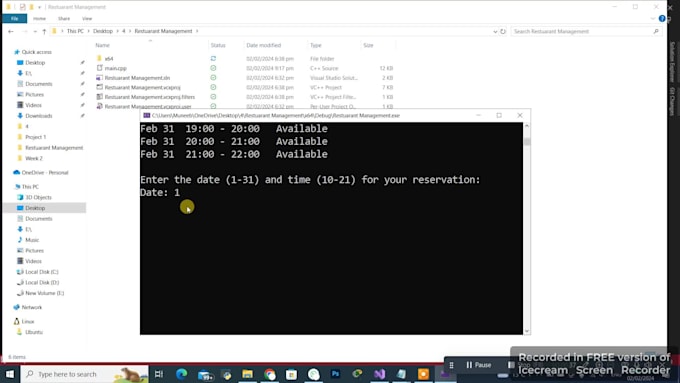The width and height of the screenshot is (680, 383).
Task: Pause the Icecream screen recording
Action: [478, 365]
